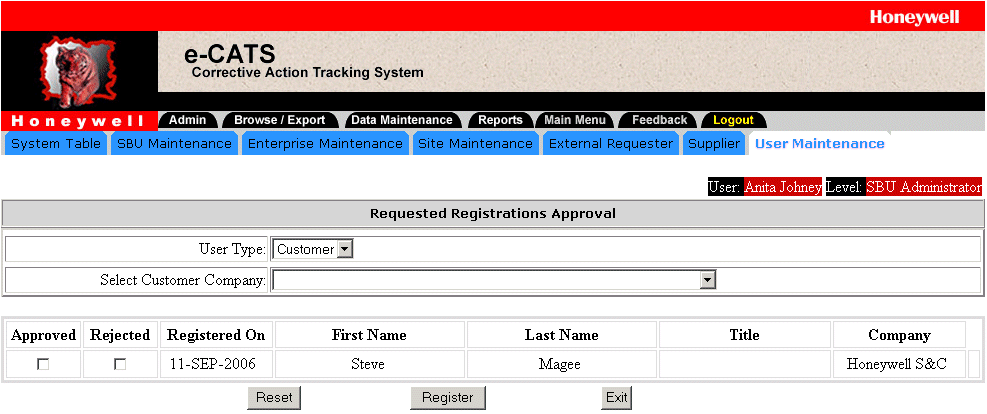The height and width of the screenshot is (414, 987).
Task: Click the Approved column header
Action: (x=43, y=335)
